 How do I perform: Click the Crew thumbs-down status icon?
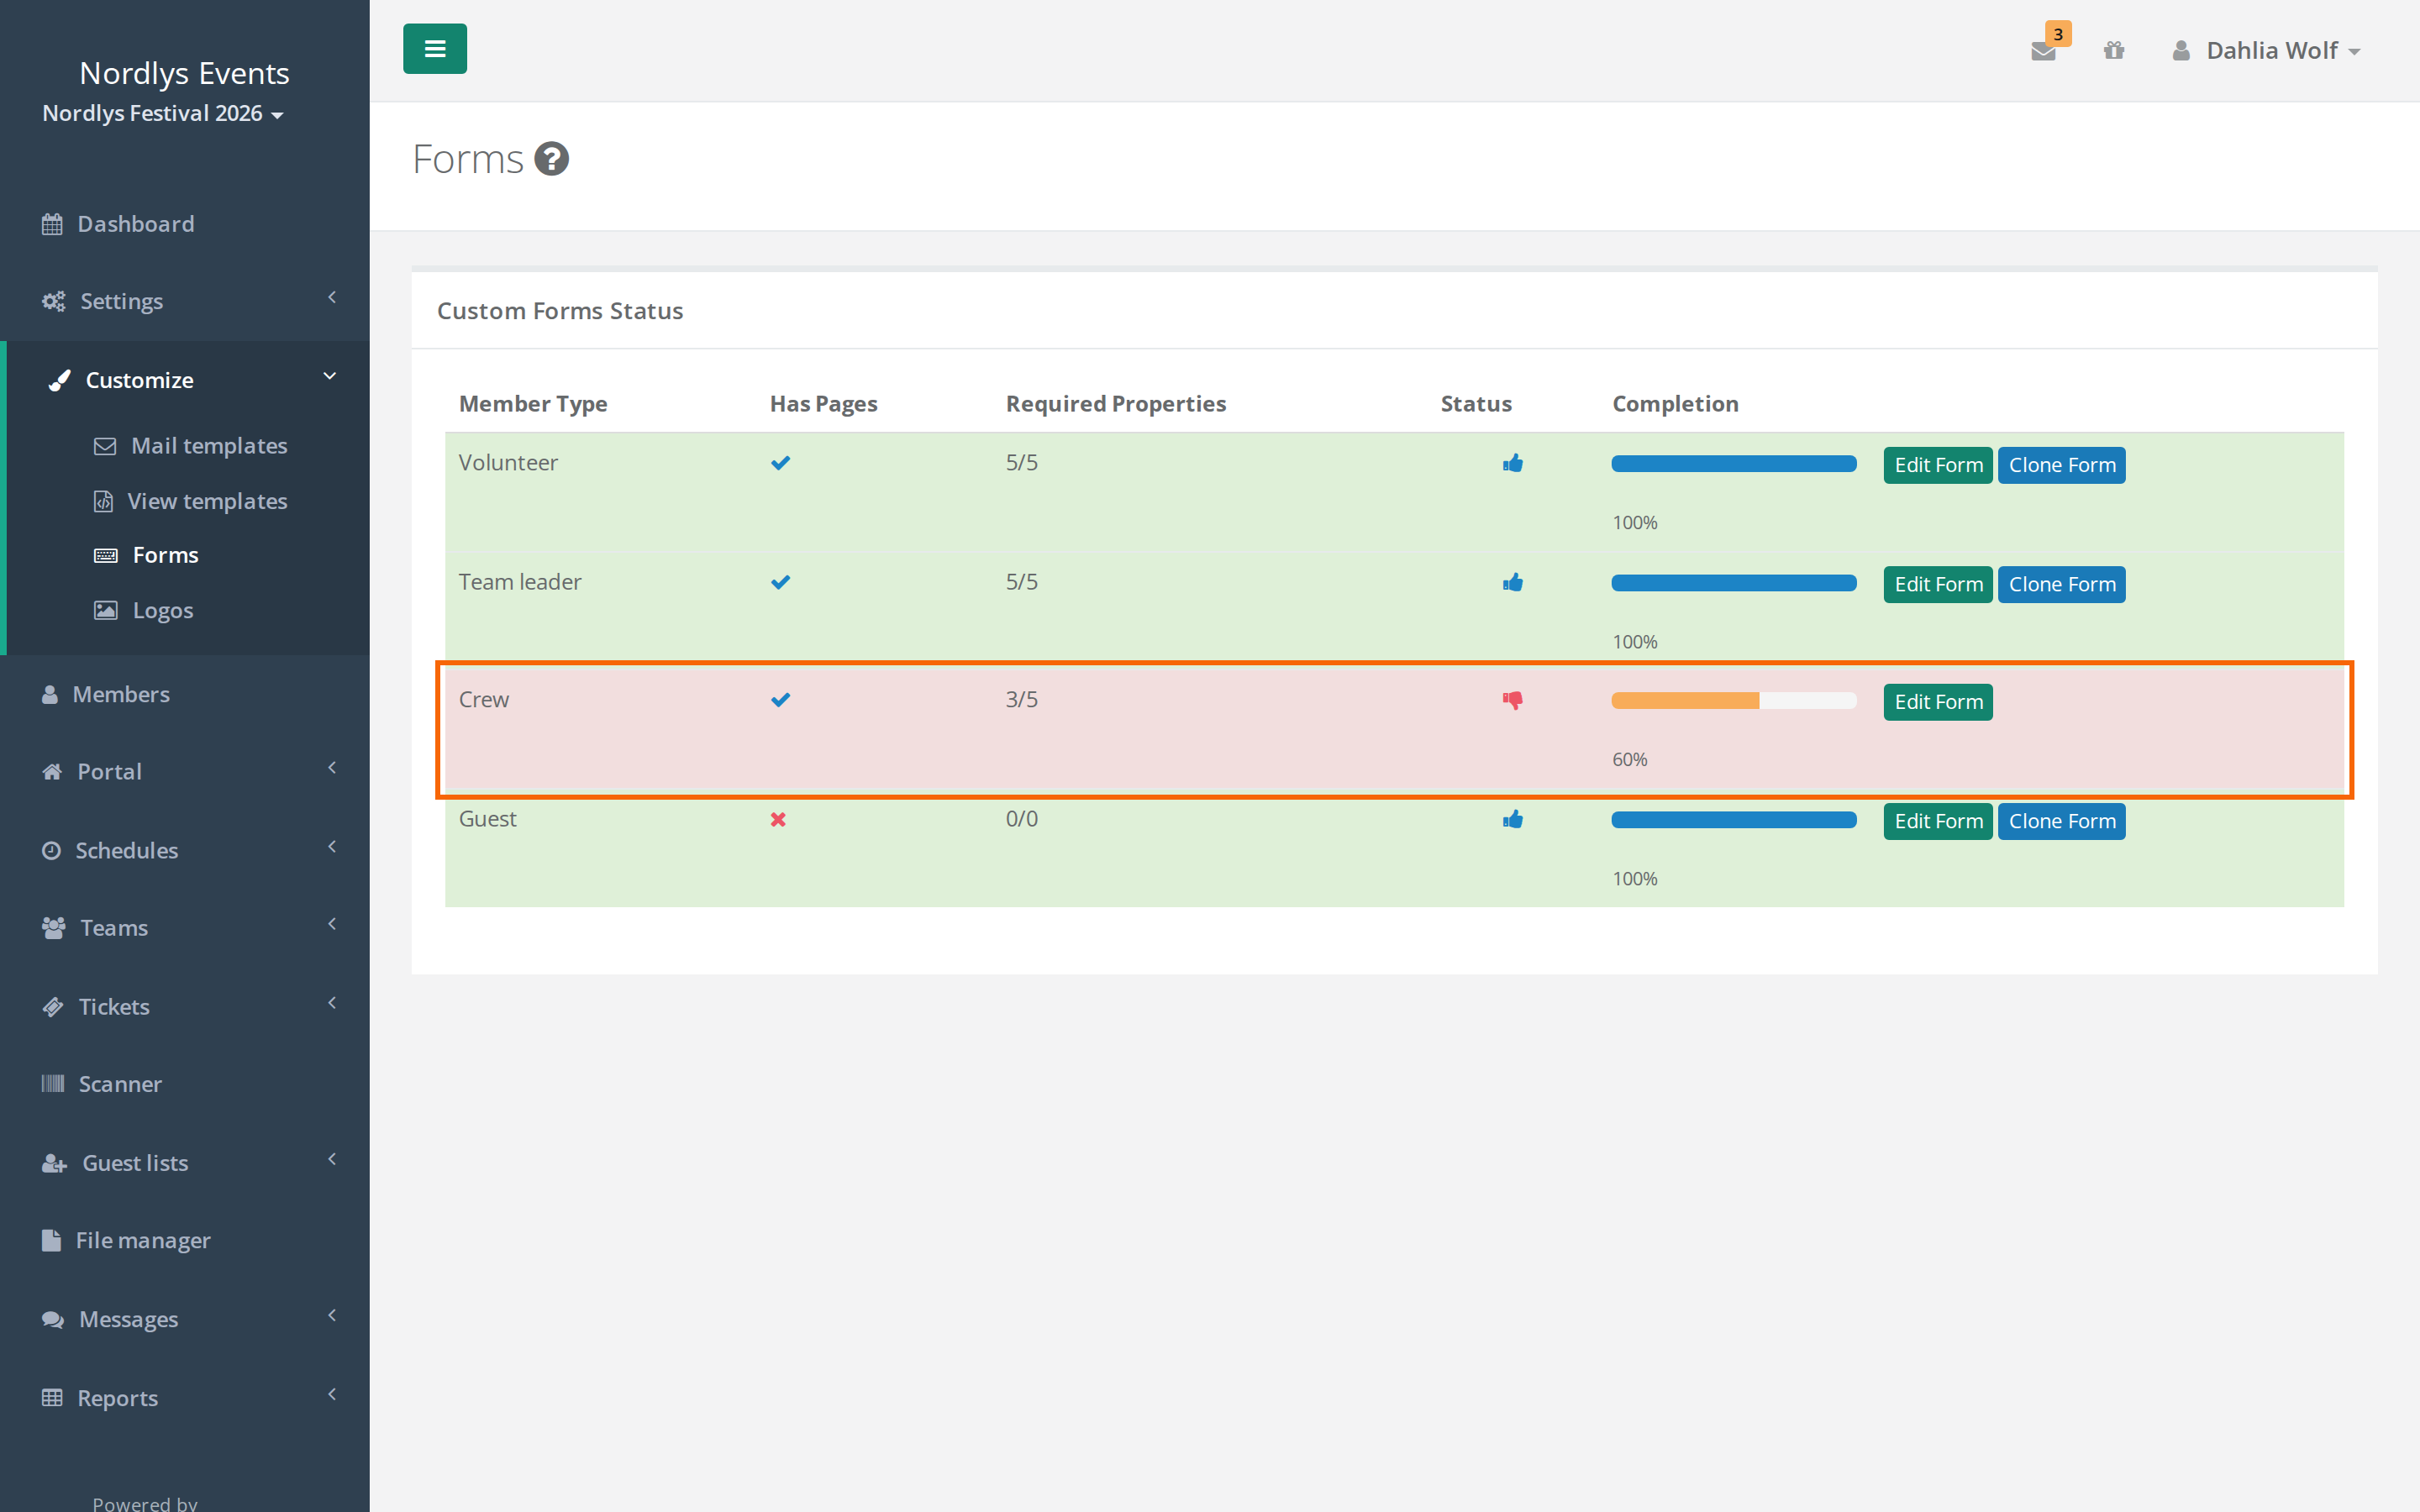click(1512, 700)
